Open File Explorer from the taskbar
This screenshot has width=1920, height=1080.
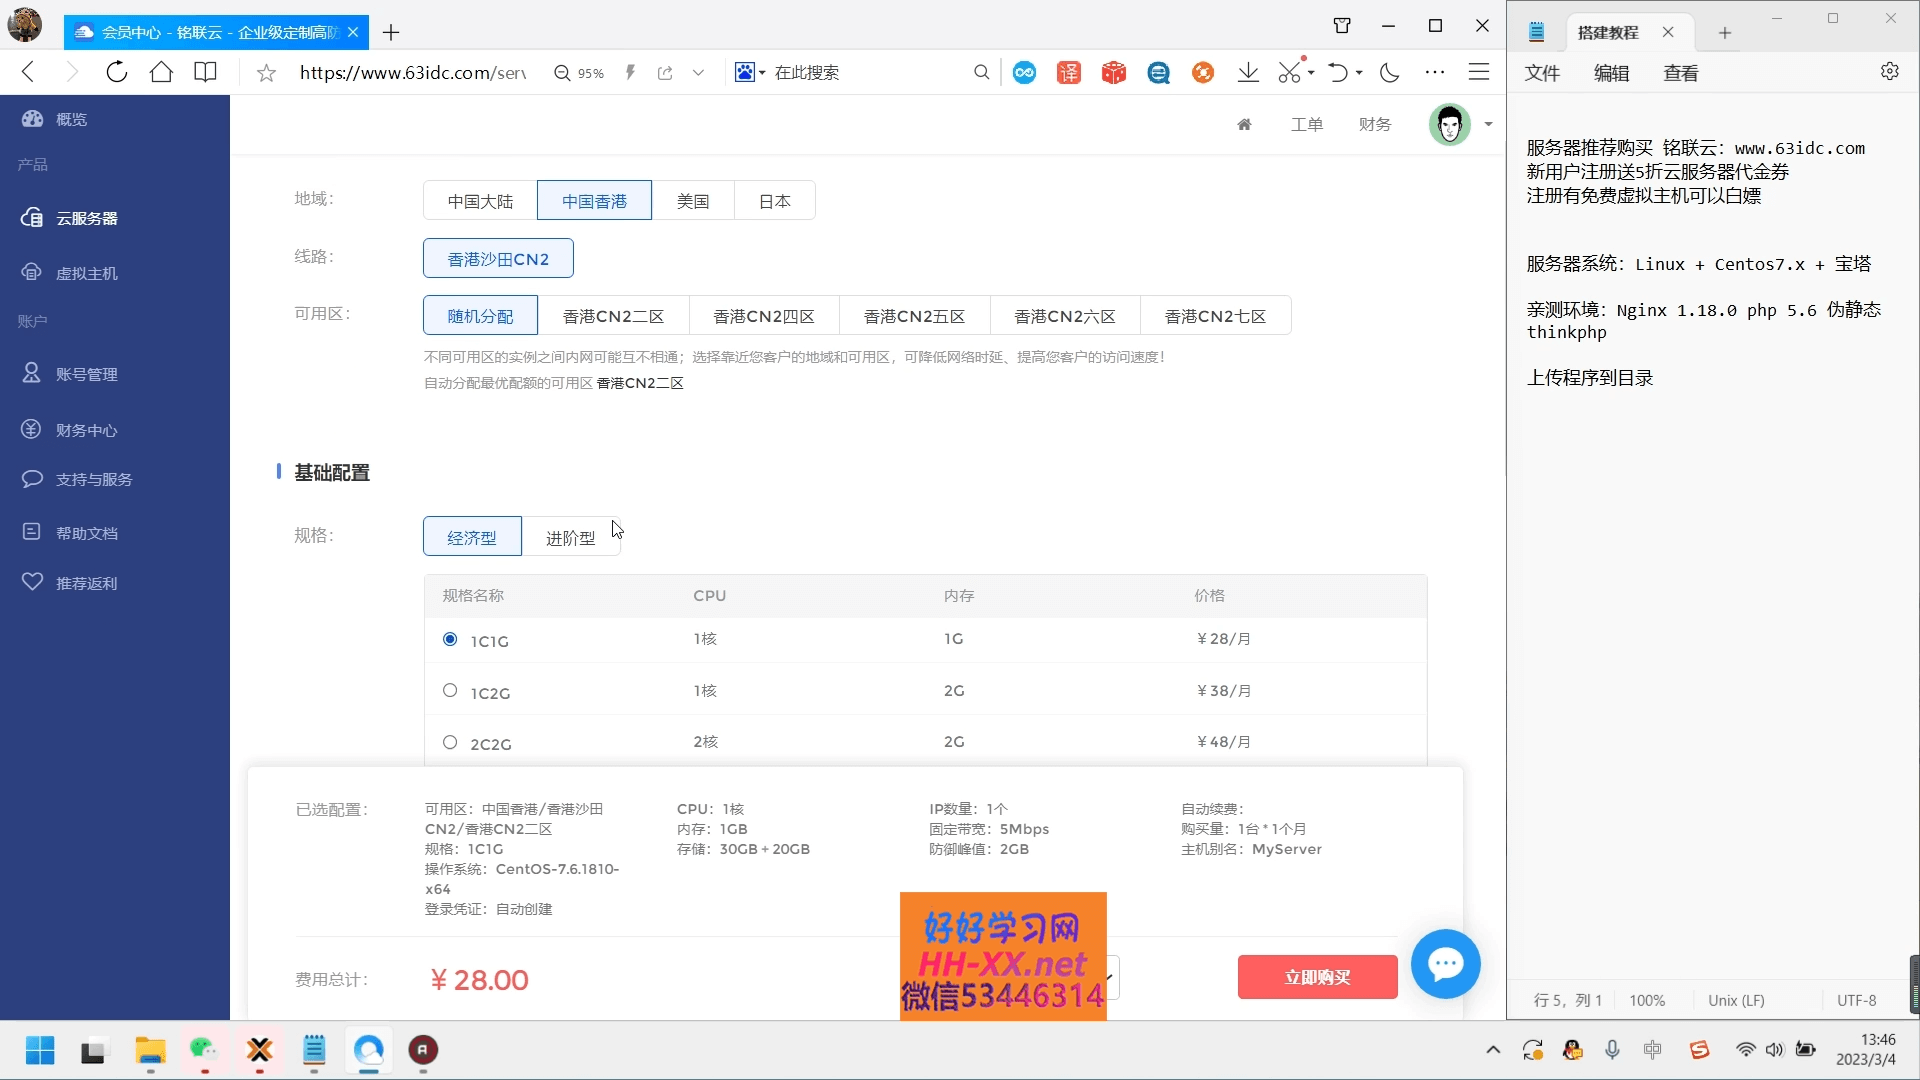click(150, 1050)
